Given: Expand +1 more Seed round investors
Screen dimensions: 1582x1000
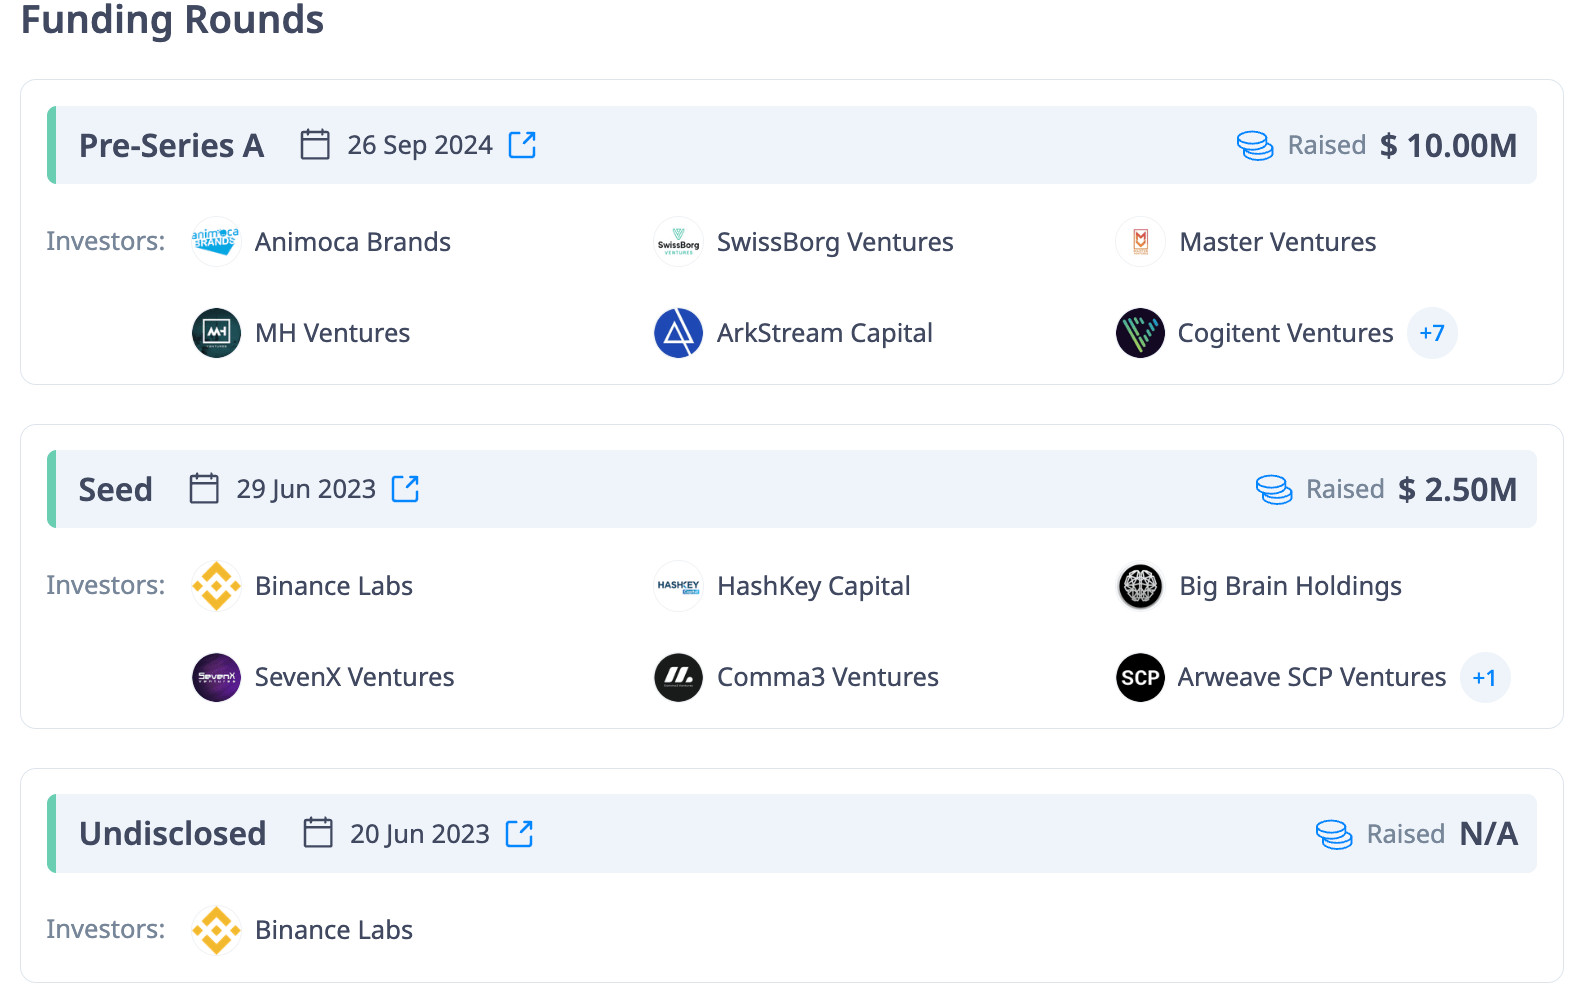Looking at the screenshot, I should click(x=1484, y=677).
